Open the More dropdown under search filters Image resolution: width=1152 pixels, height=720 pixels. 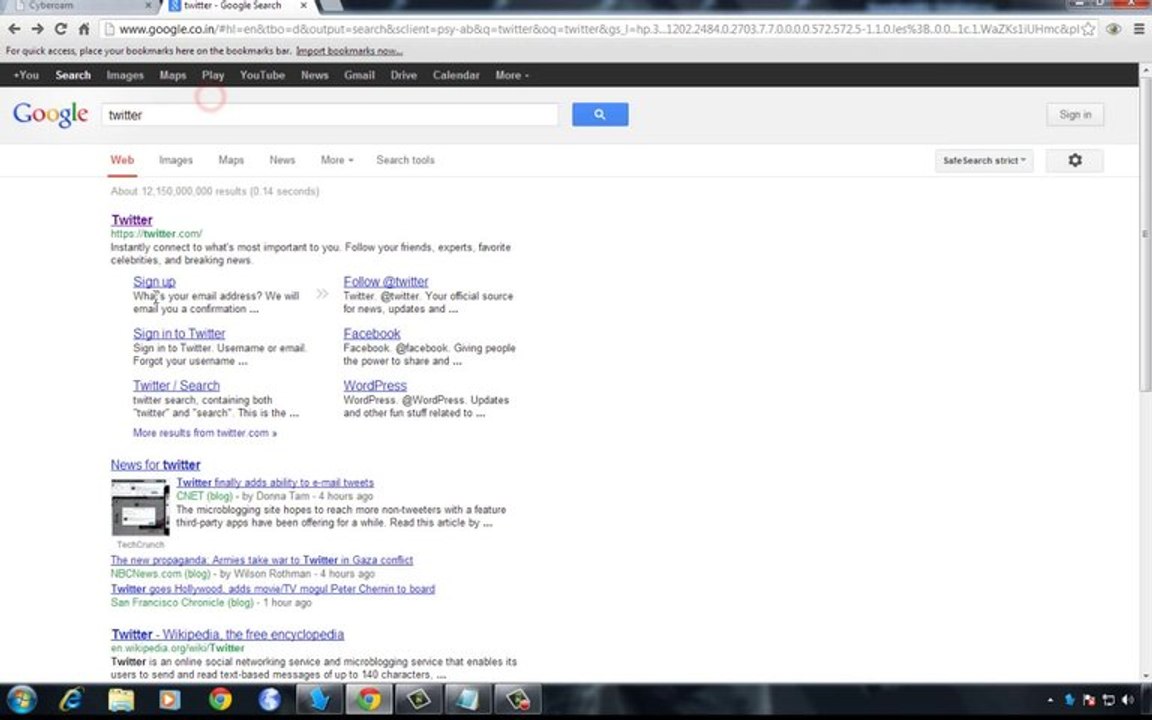click(336, 160)
